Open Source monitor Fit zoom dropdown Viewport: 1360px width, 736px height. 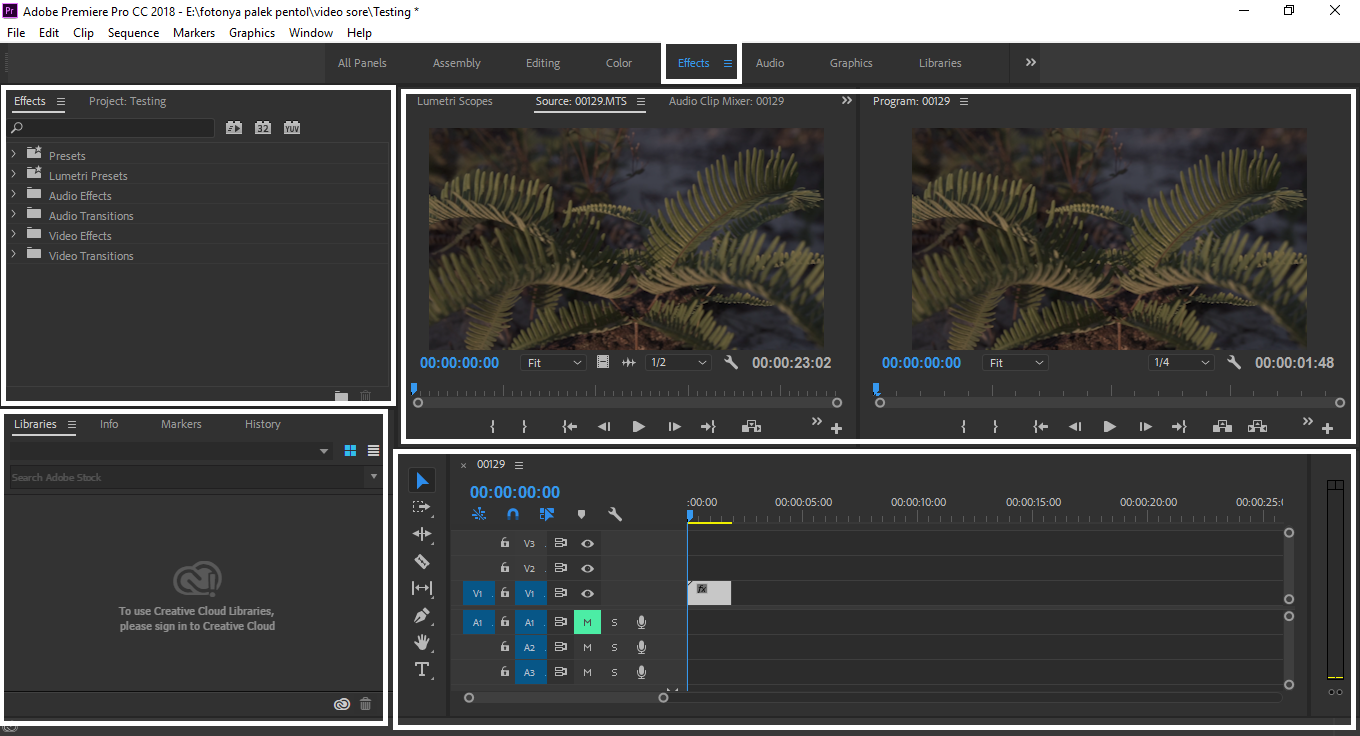[553, 363]
